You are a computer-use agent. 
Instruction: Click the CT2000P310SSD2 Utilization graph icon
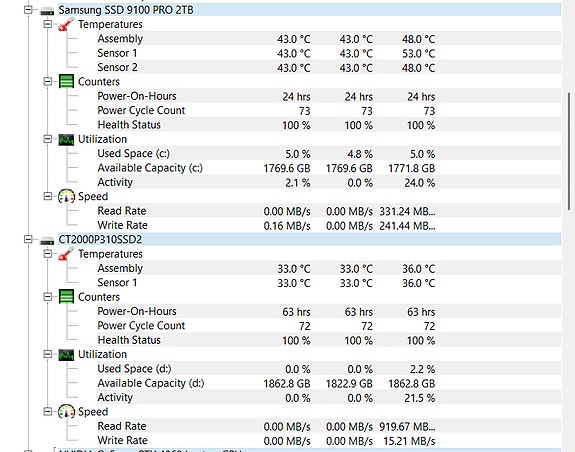pyautogui.click(x=66, y=354)
